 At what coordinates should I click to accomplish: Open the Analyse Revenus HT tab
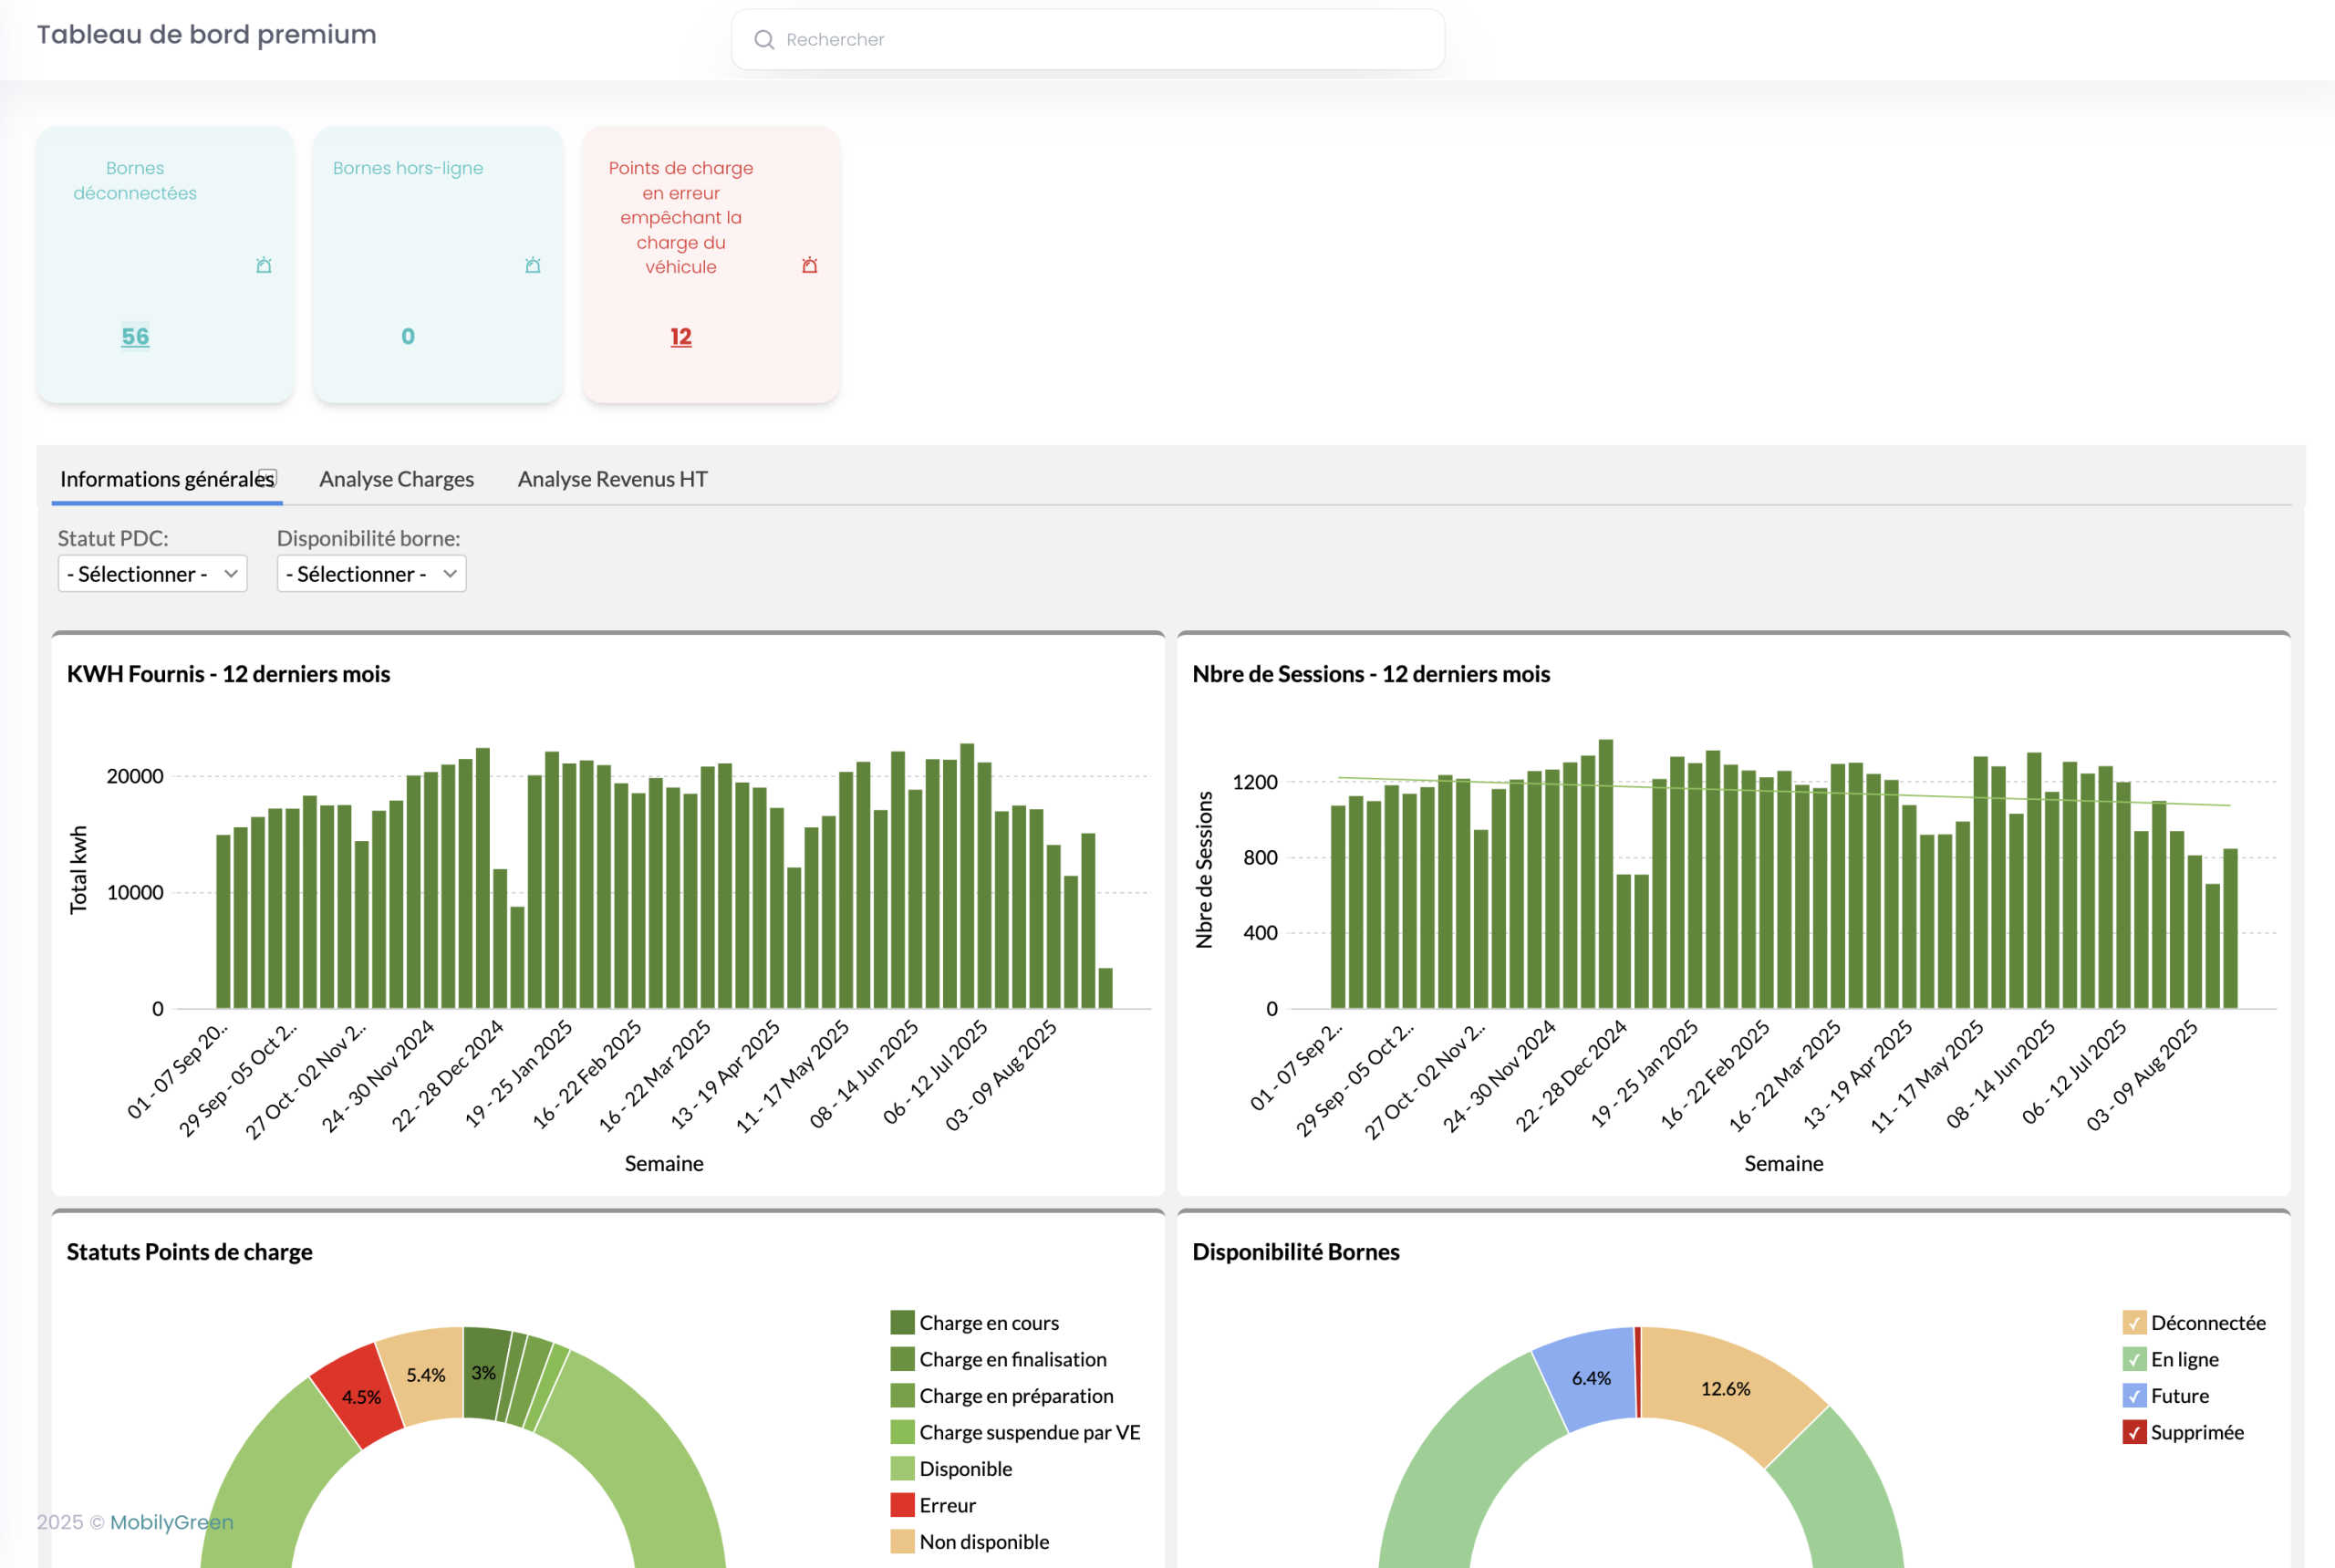coord(613,479)
